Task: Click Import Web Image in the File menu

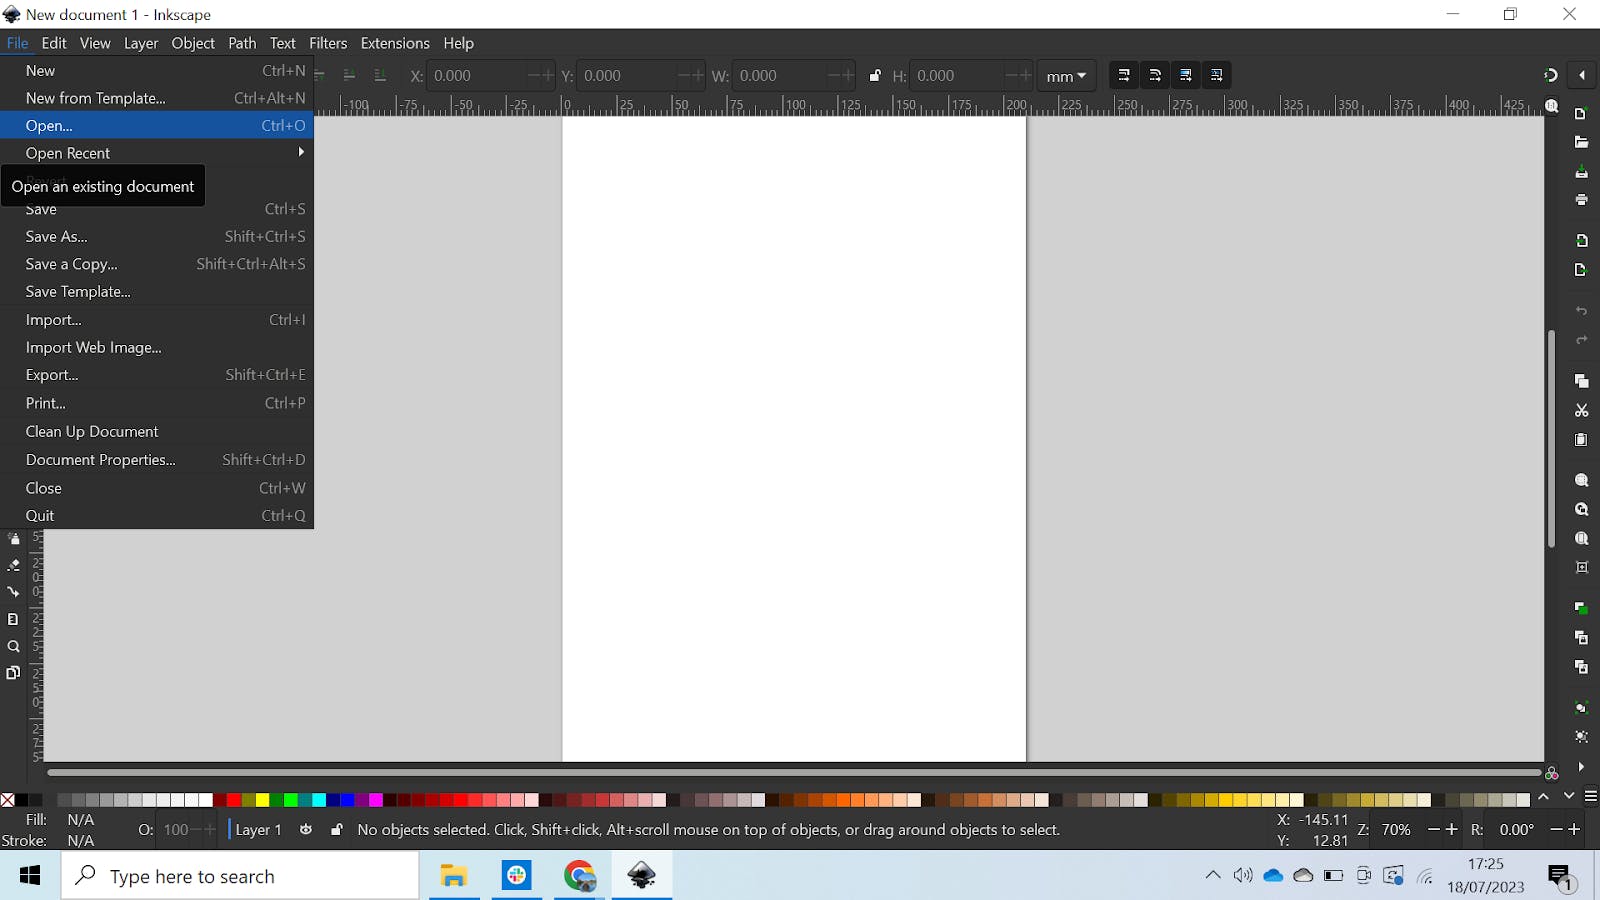Action: click(x=93, y=347)
